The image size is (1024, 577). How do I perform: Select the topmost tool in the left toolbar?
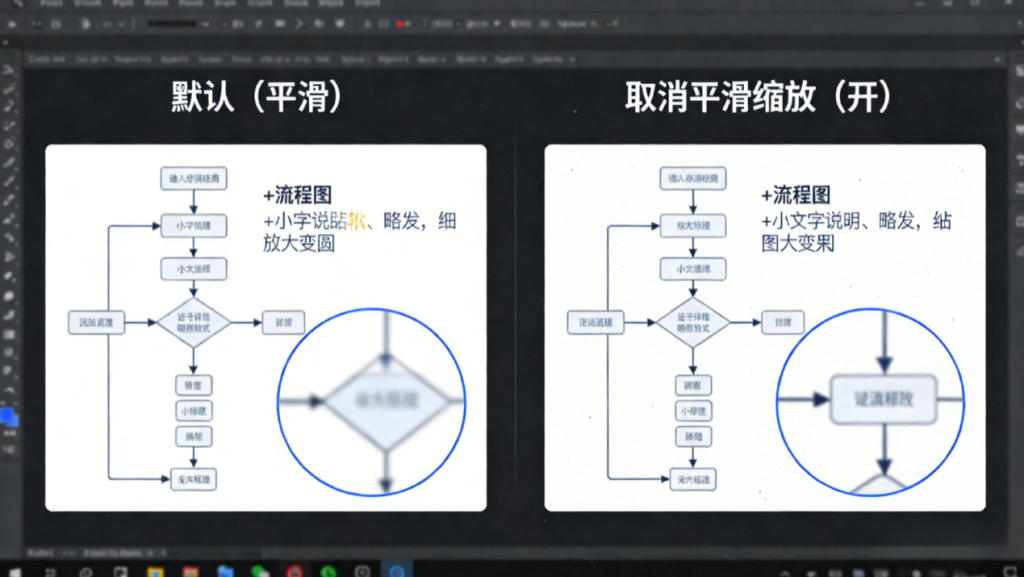pos(8,69)
